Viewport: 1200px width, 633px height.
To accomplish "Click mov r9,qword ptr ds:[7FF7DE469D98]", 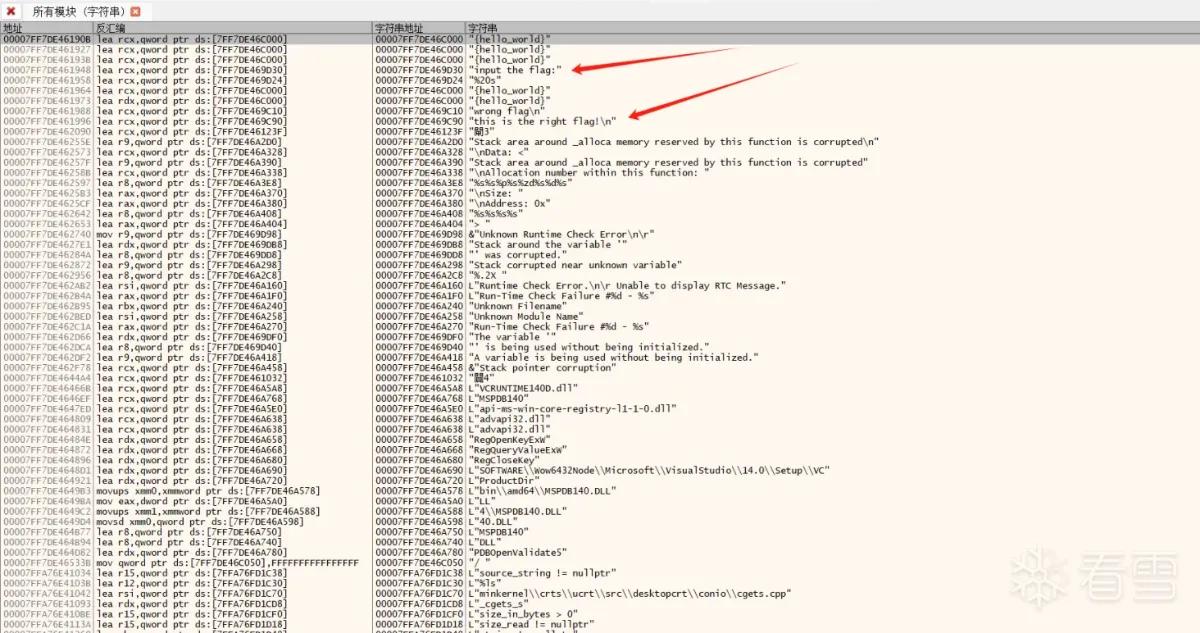I will click(x=190, y=234).
